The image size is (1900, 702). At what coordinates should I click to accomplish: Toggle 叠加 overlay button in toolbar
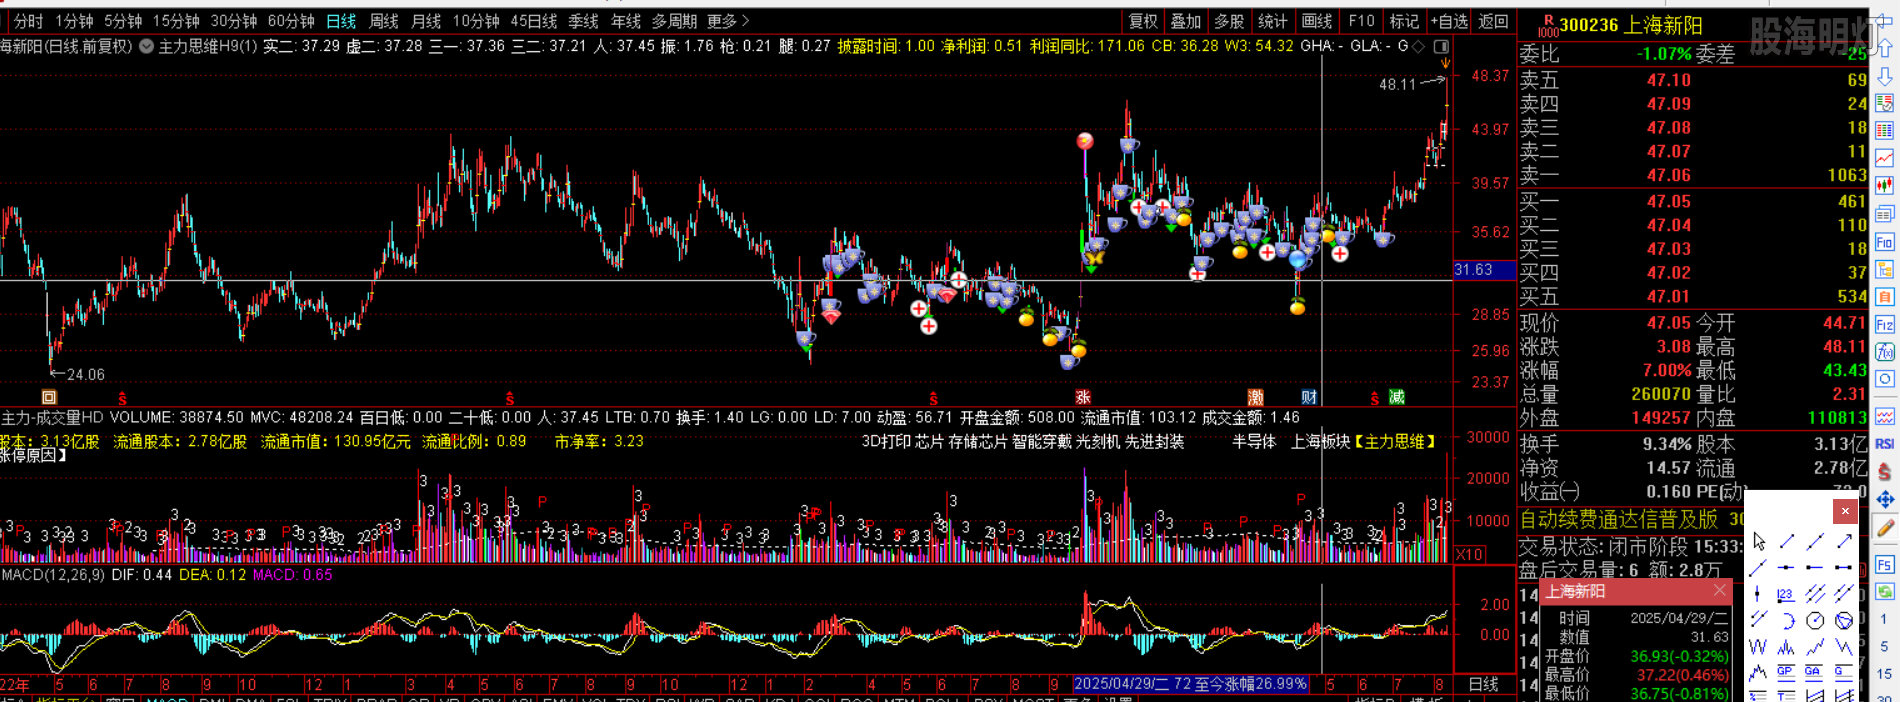coord(1186,21)
